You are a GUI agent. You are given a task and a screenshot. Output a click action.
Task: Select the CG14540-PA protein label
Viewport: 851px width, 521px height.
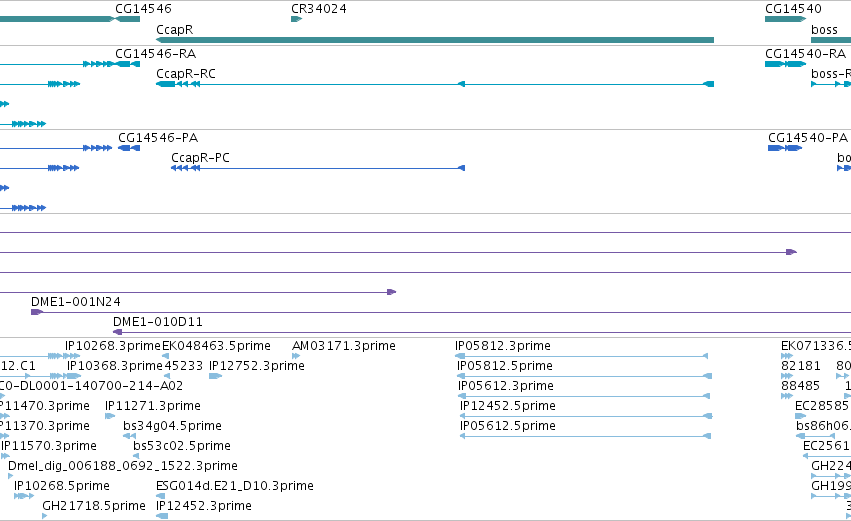click(808, 138)
